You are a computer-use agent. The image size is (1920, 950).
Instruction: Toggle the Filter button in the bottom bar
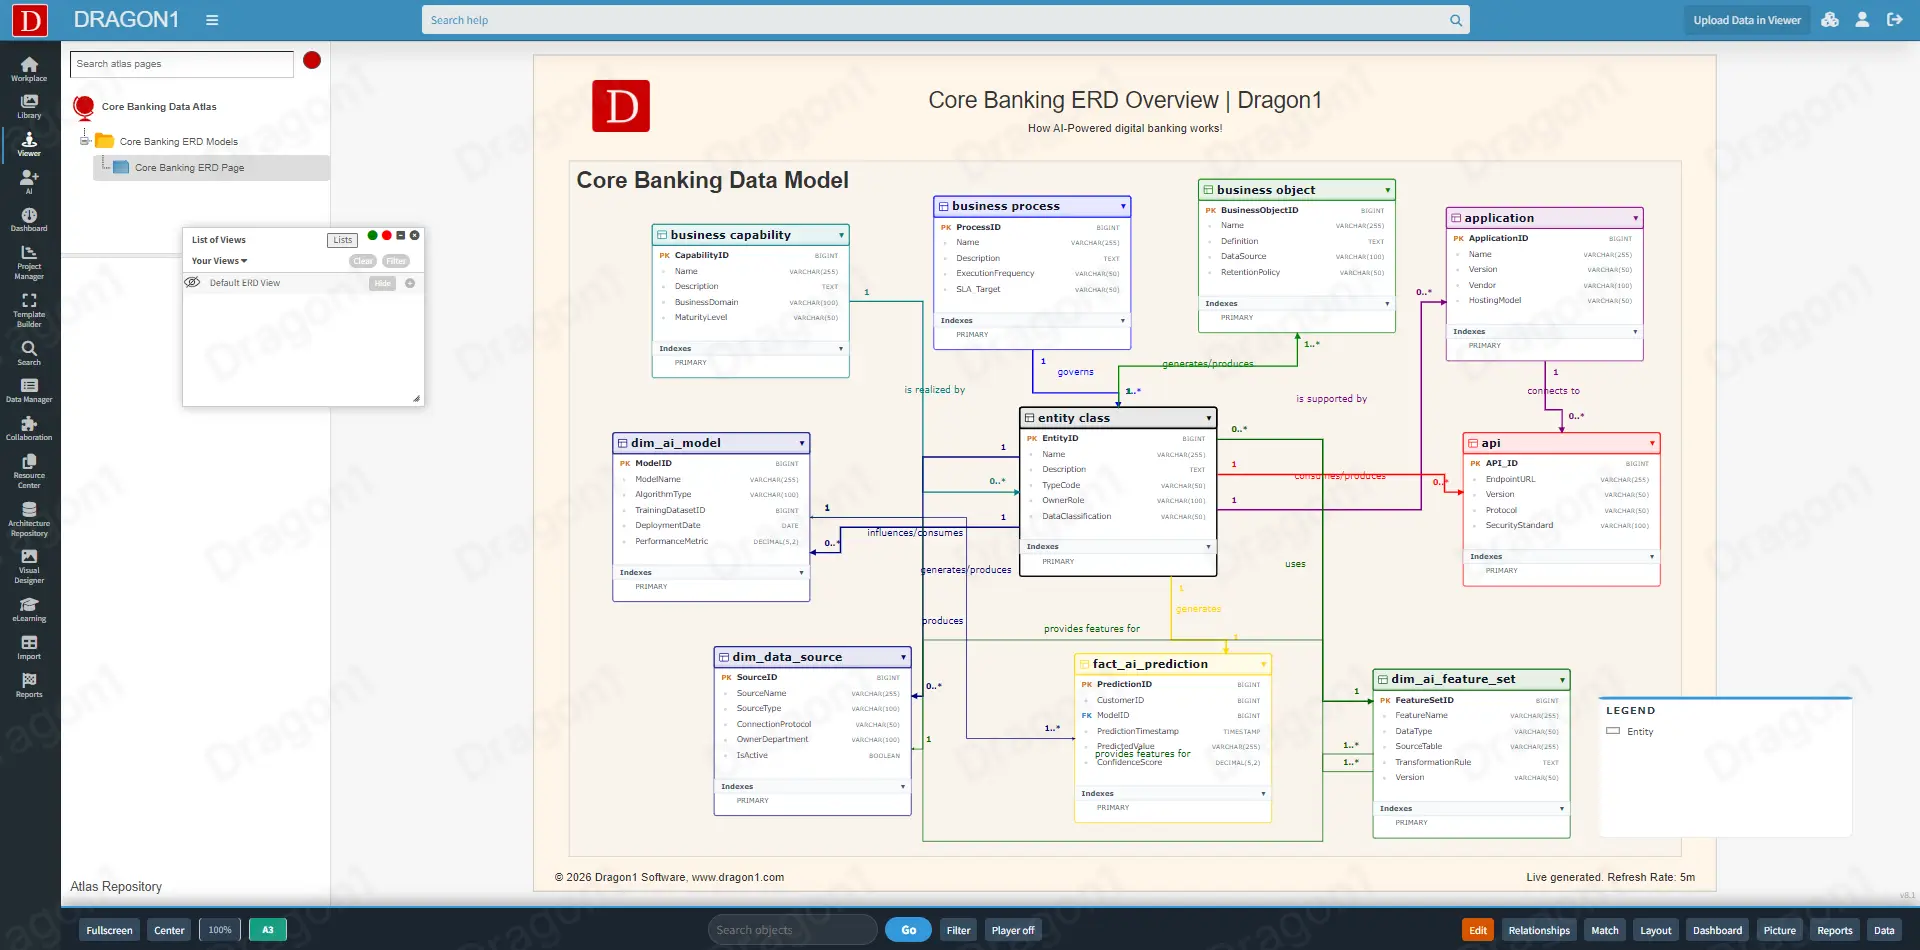[958, 930]
